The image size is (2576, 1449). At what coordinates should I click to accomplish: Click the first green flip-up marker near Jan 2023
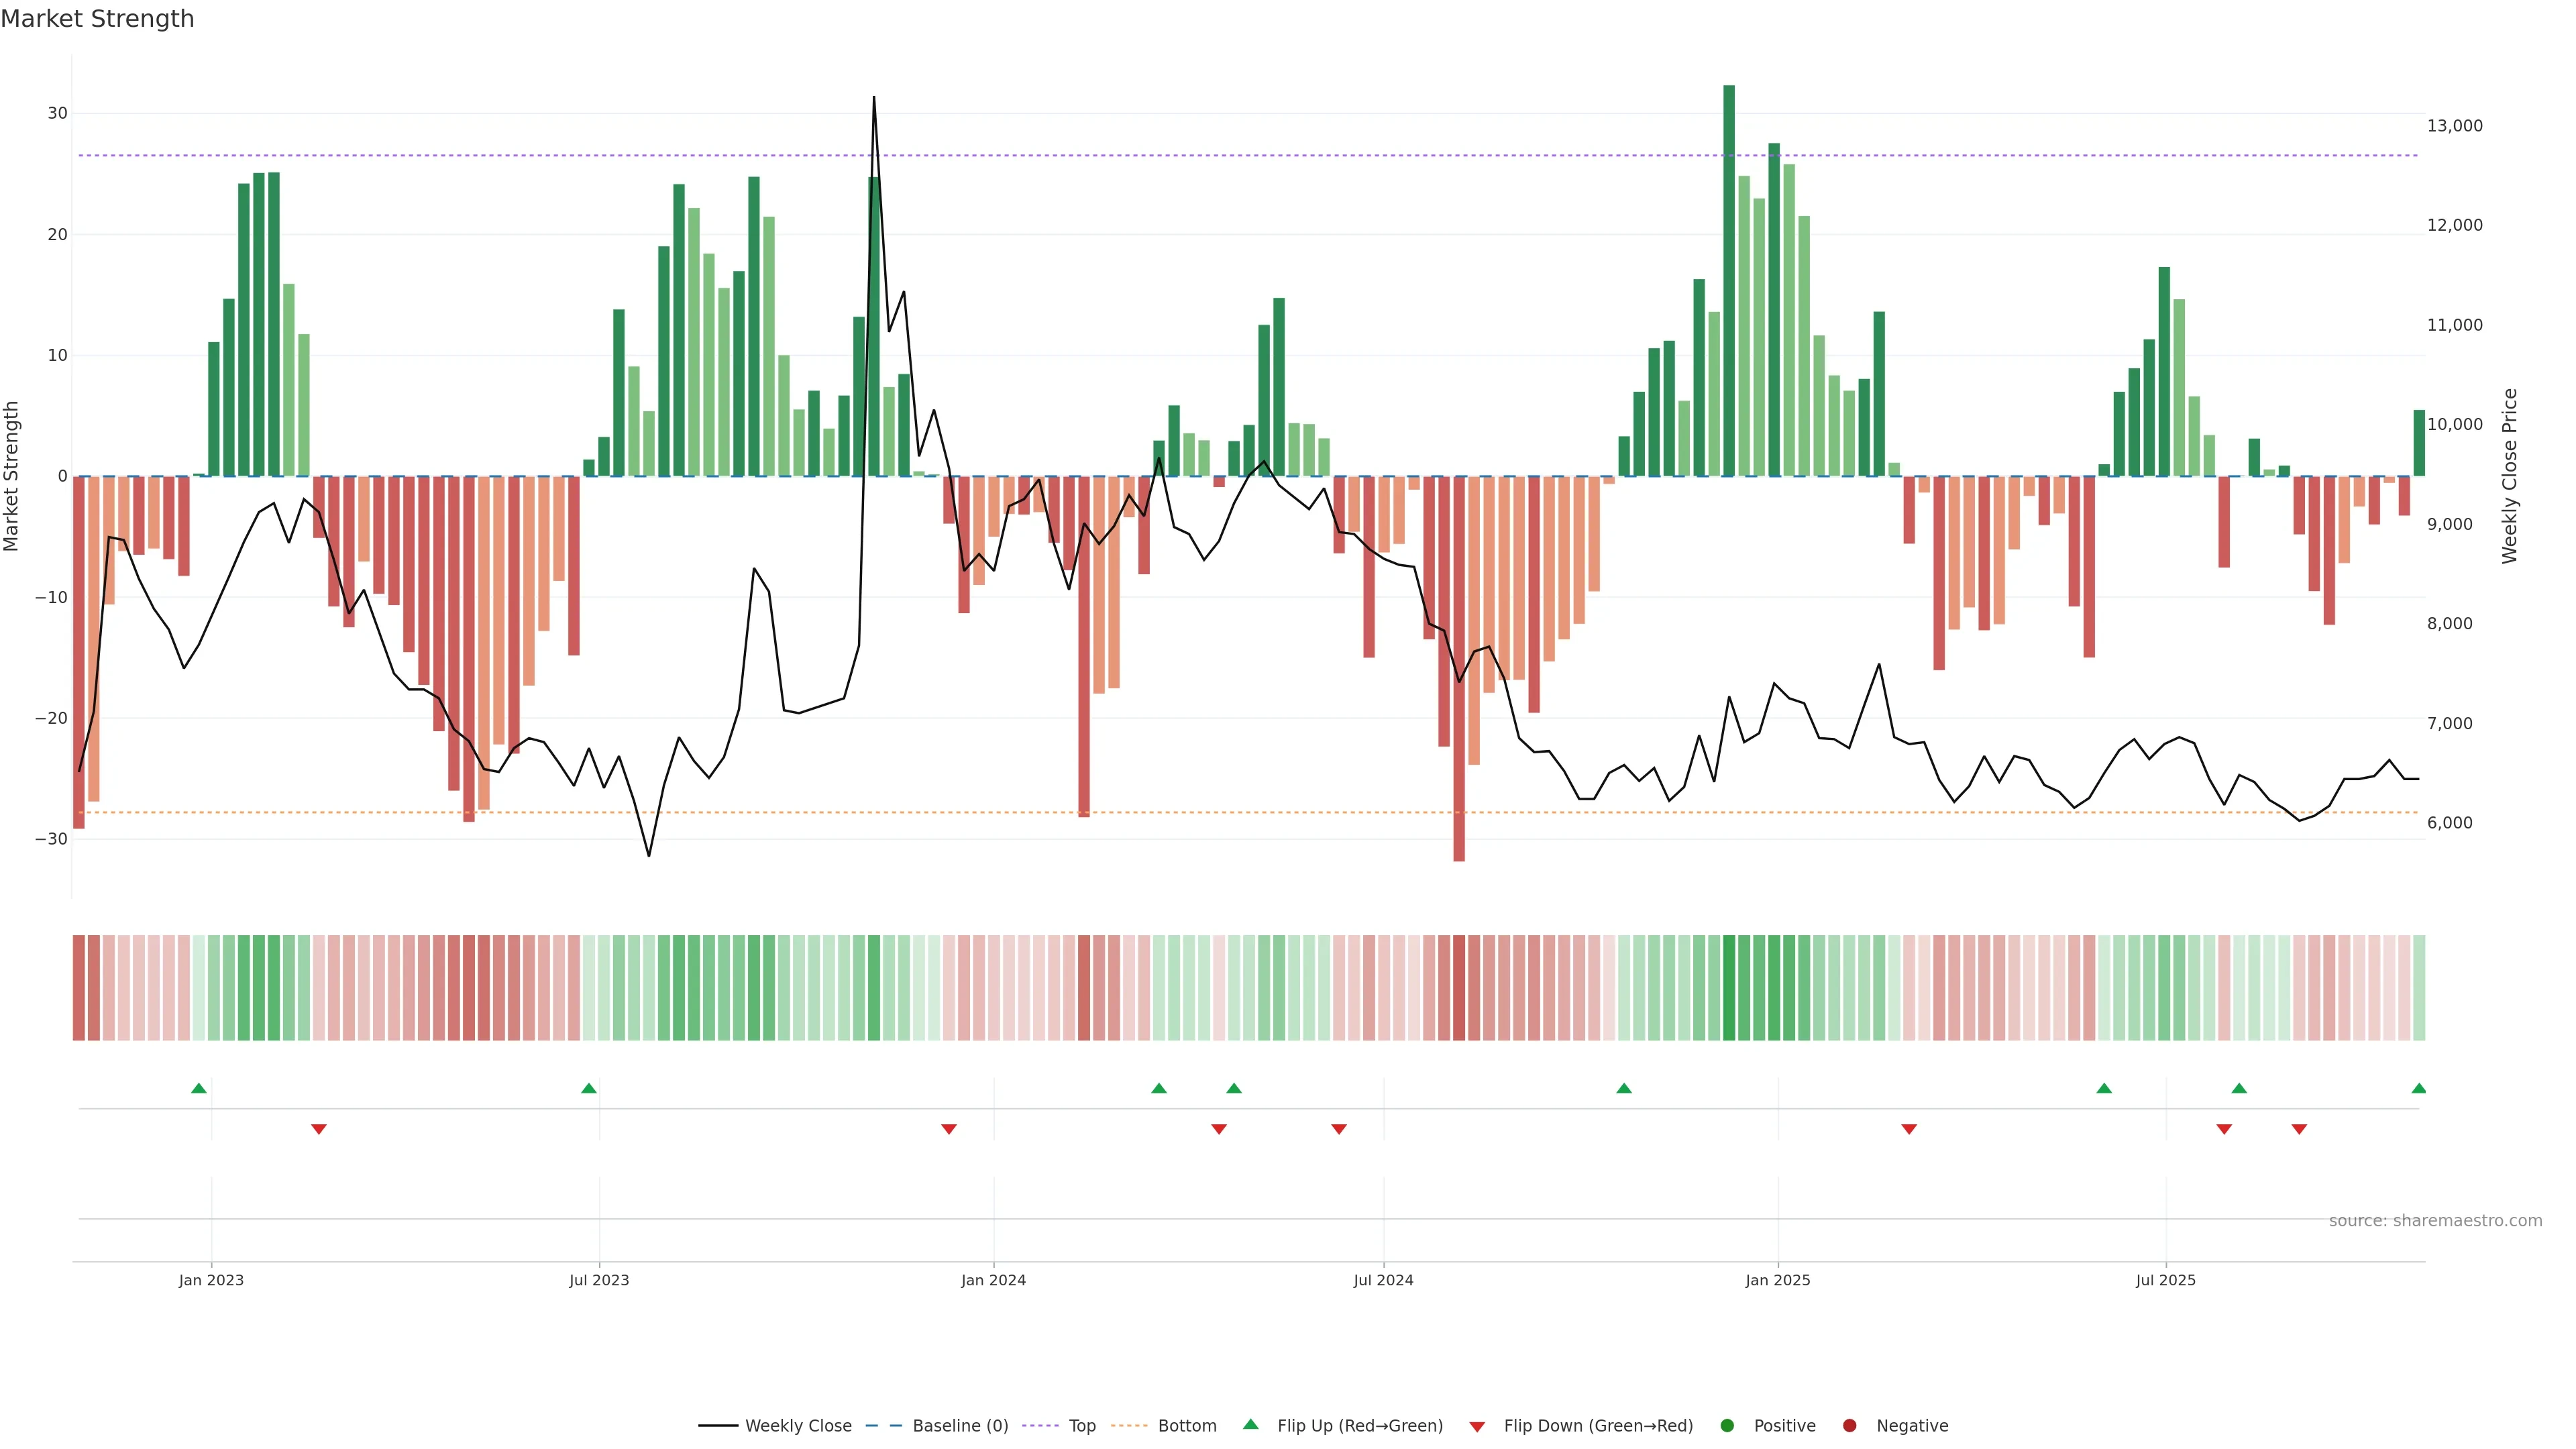199,1088
